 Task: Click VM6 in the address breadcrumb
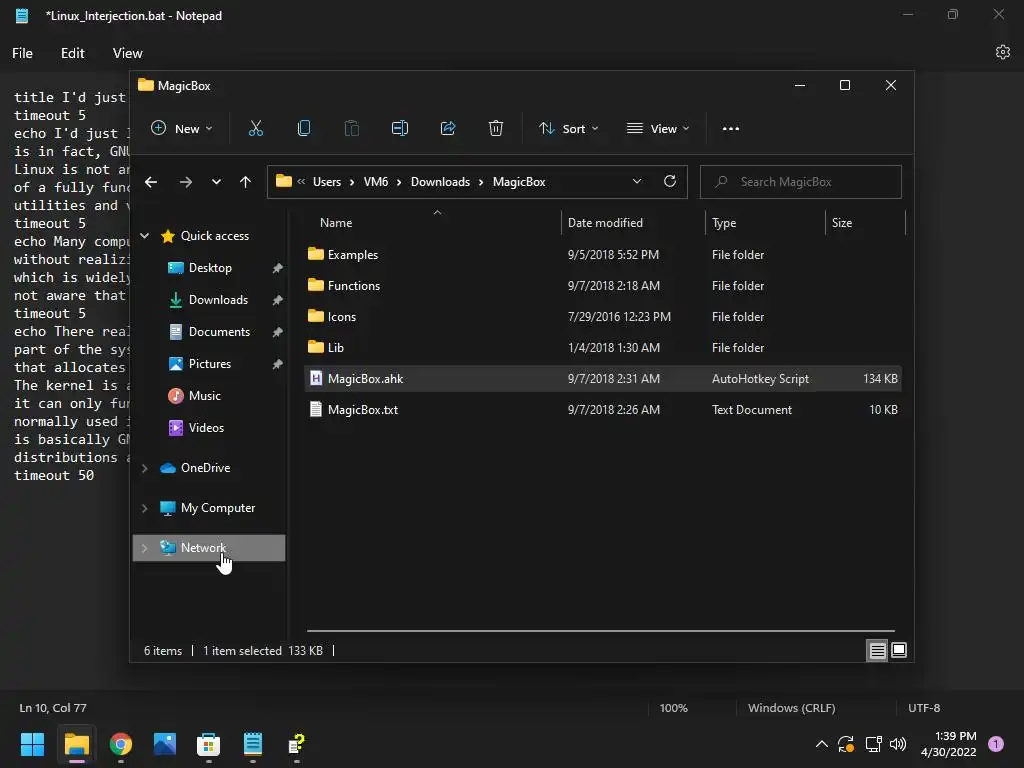coord(376,182)
